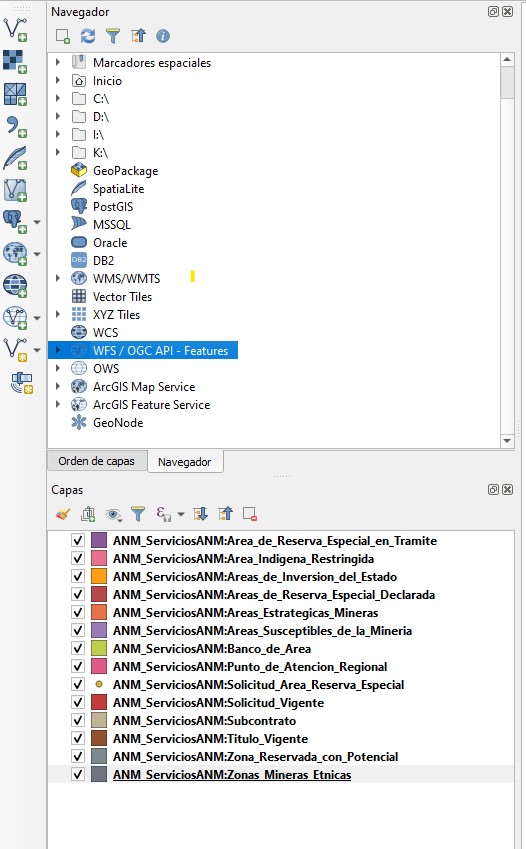Toggle visibility of Area_Indigena_Restringida layer
Viewport: 526px width, 849px height.
78,558
